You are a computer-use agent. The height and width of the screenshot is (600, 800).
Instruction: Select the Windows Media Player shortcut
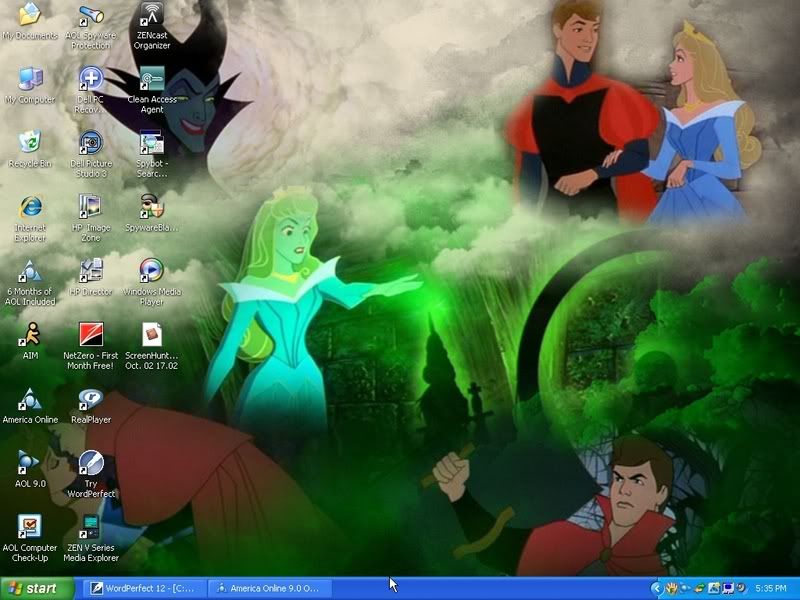pos(151,271)
